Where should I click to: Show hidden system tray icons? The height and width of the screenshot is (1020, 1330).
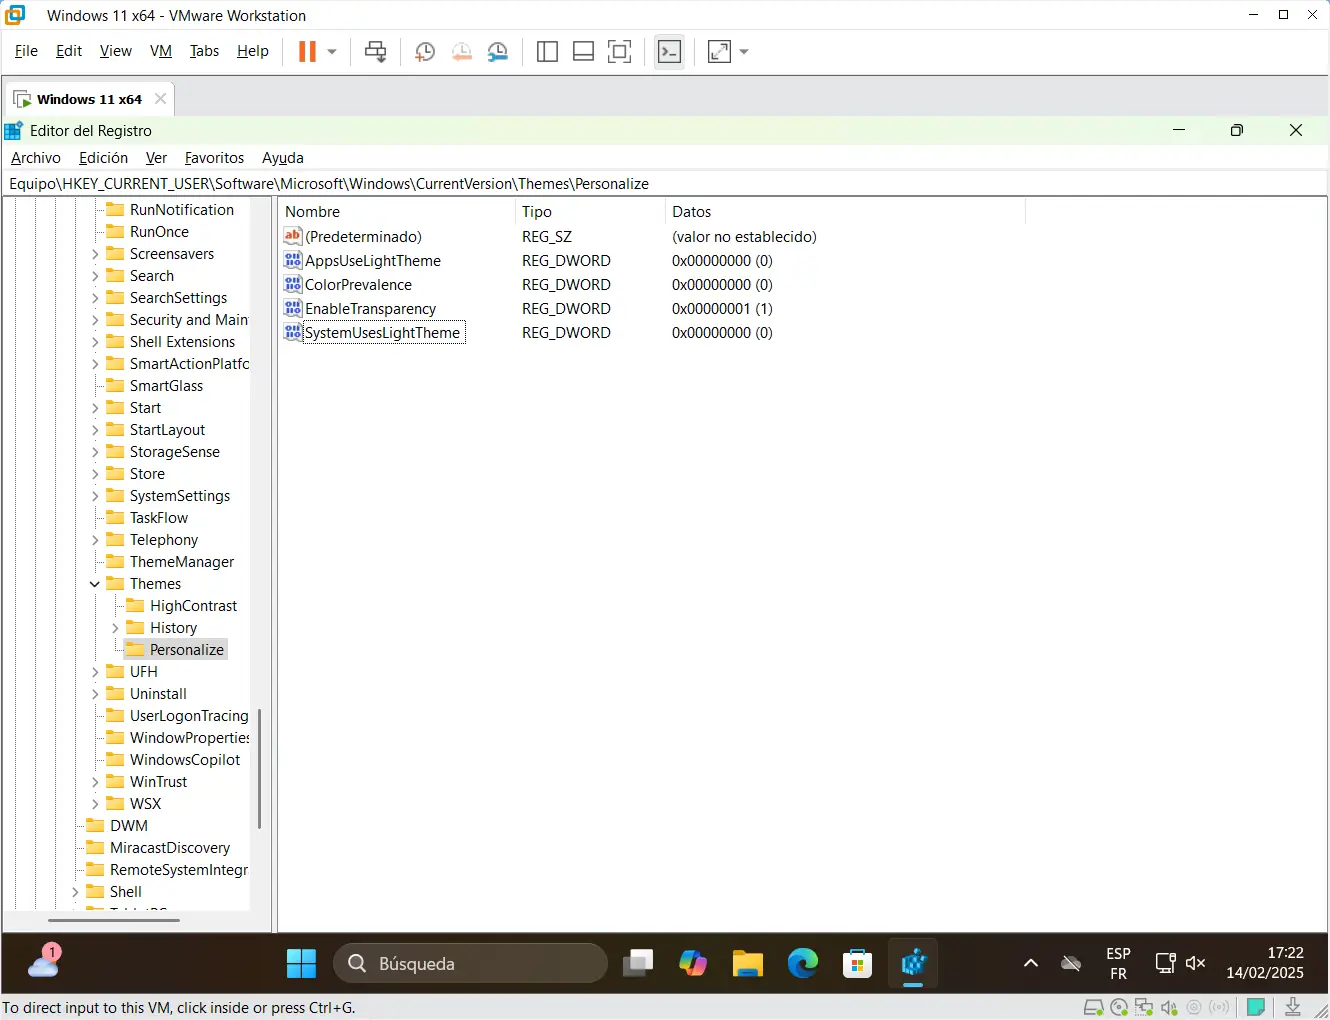[1031, 964]
